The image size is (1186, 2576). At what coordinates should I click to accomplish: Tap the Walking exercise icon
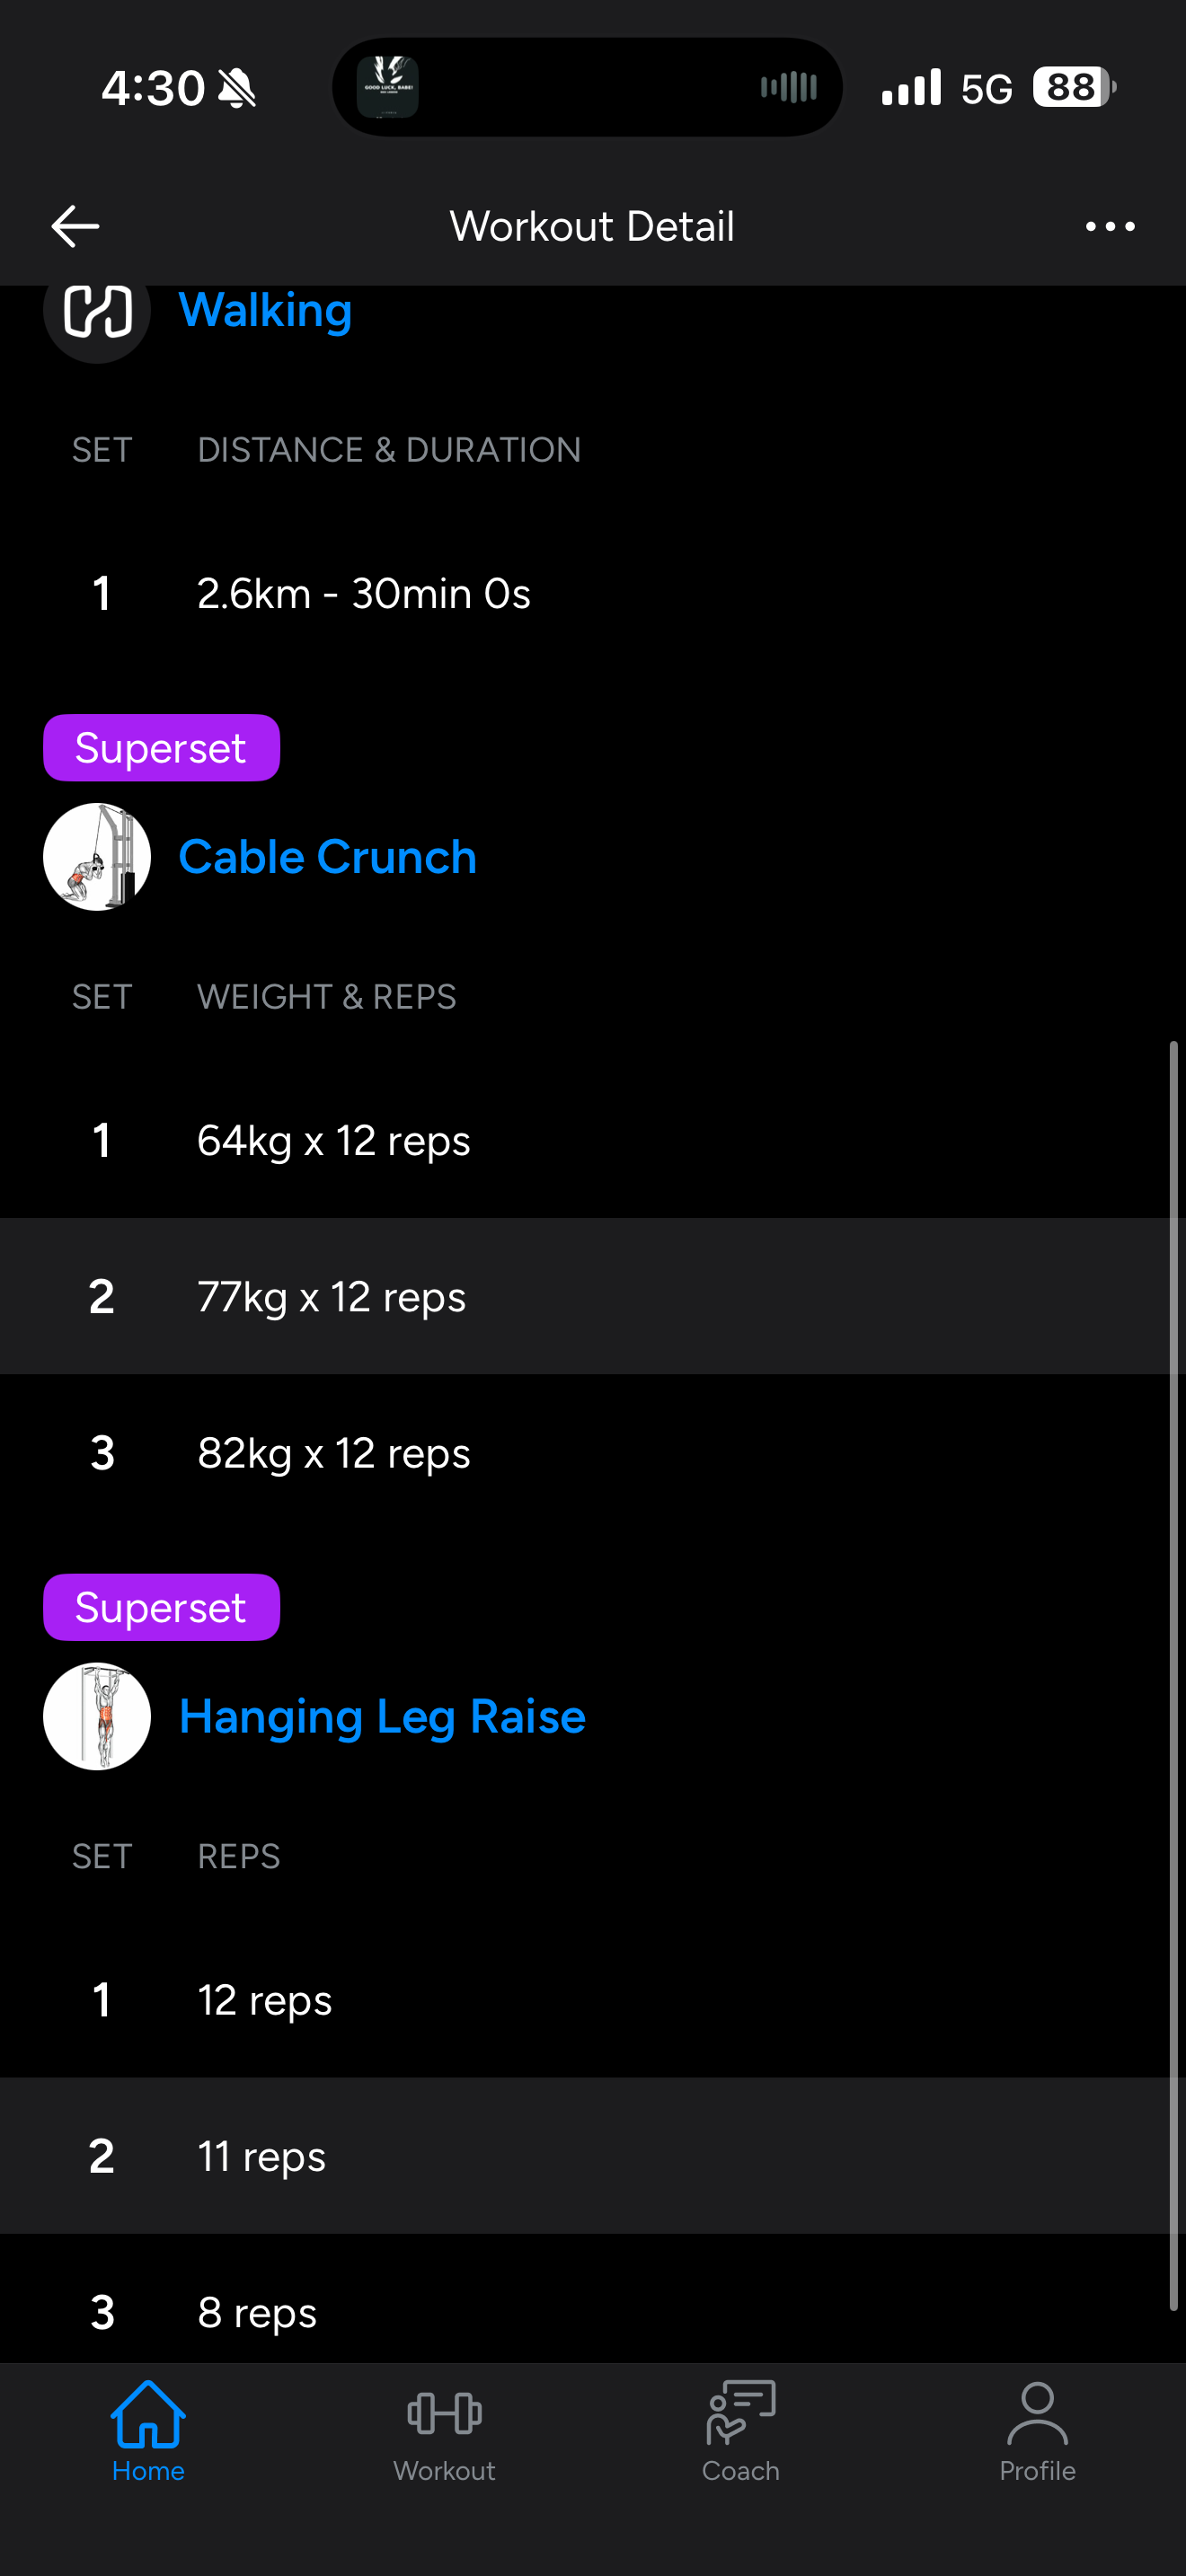click(x=97, y=312)
